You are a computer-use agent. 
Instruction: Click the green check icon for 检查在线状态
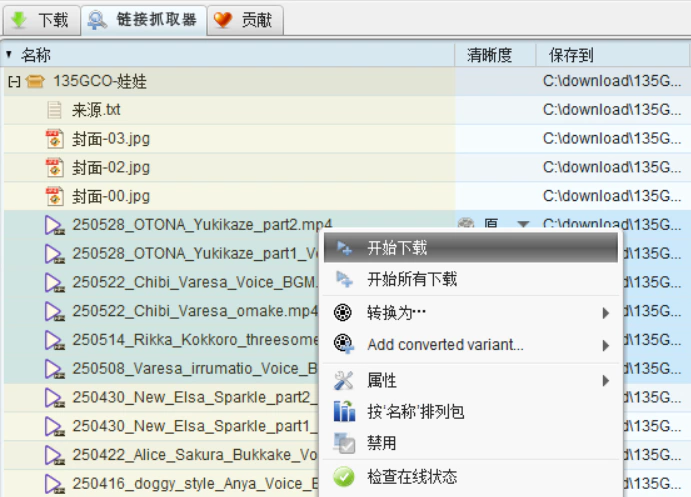coord(344,477)
